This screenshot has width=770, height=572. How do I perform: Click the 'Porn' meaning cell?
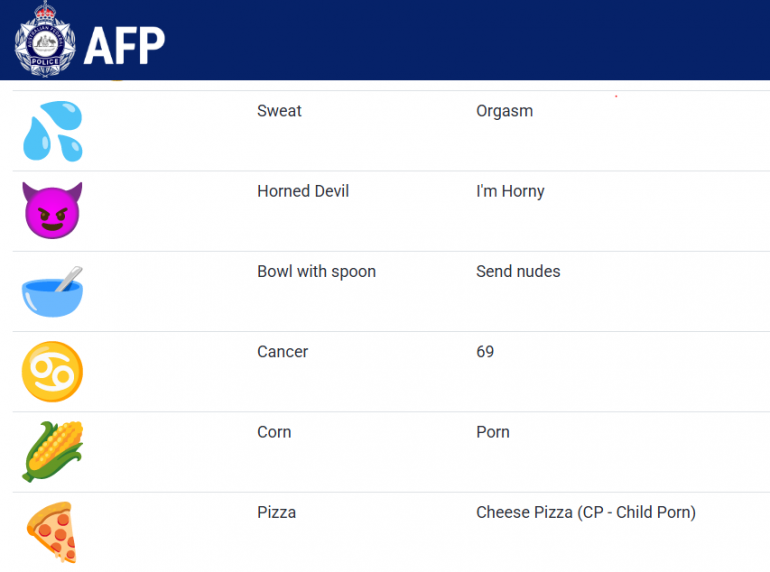coord(493,432)
